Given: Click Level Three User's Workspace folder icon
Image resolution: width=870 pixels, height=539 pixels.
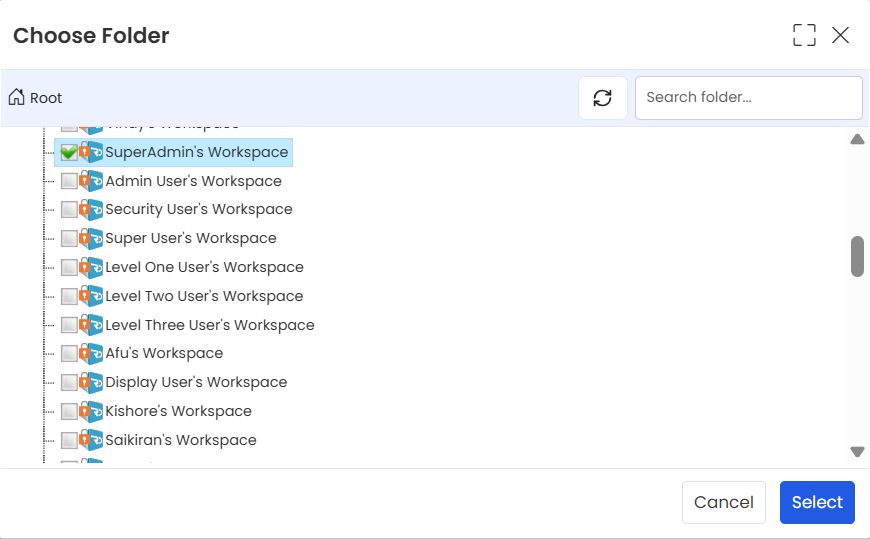Looking at the screenshot, I should click(91, 325).
